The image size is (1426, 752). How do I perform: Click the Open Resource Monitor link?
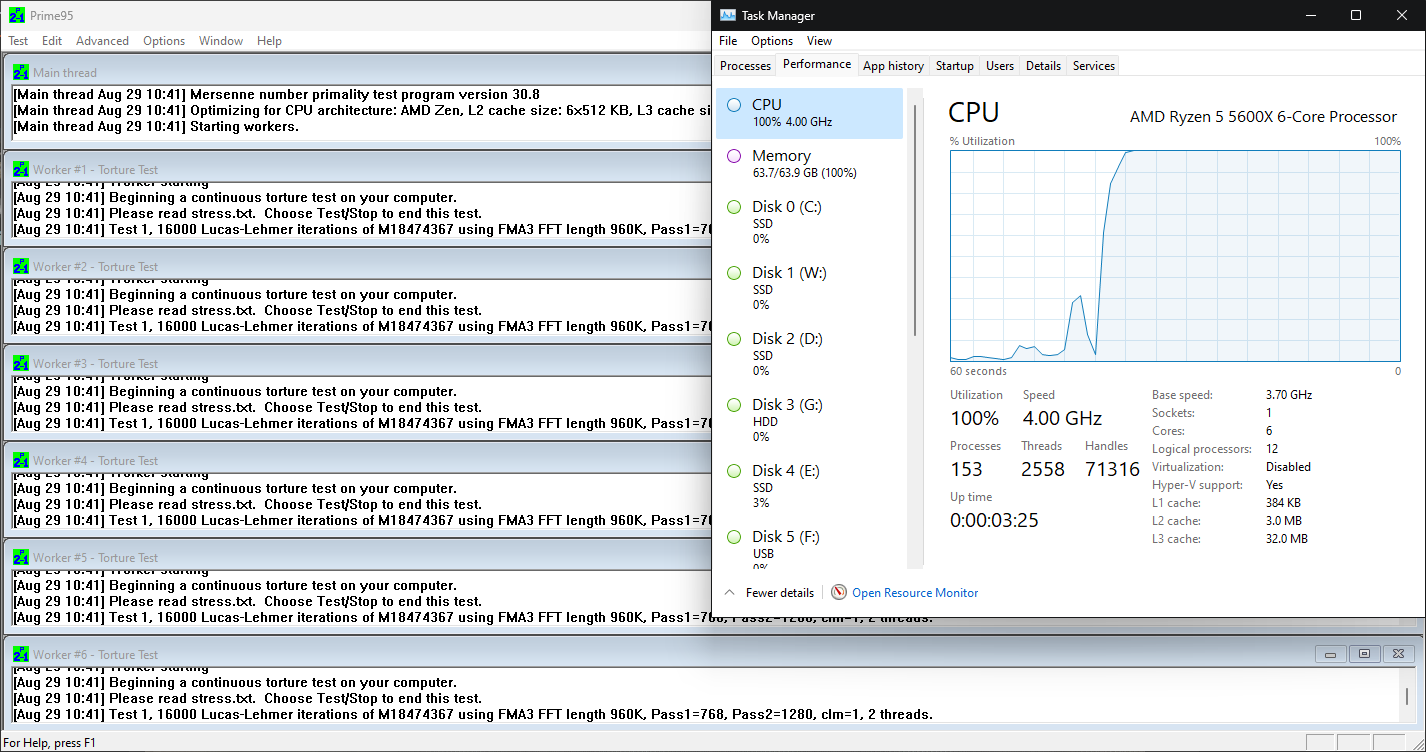(915, 593)
